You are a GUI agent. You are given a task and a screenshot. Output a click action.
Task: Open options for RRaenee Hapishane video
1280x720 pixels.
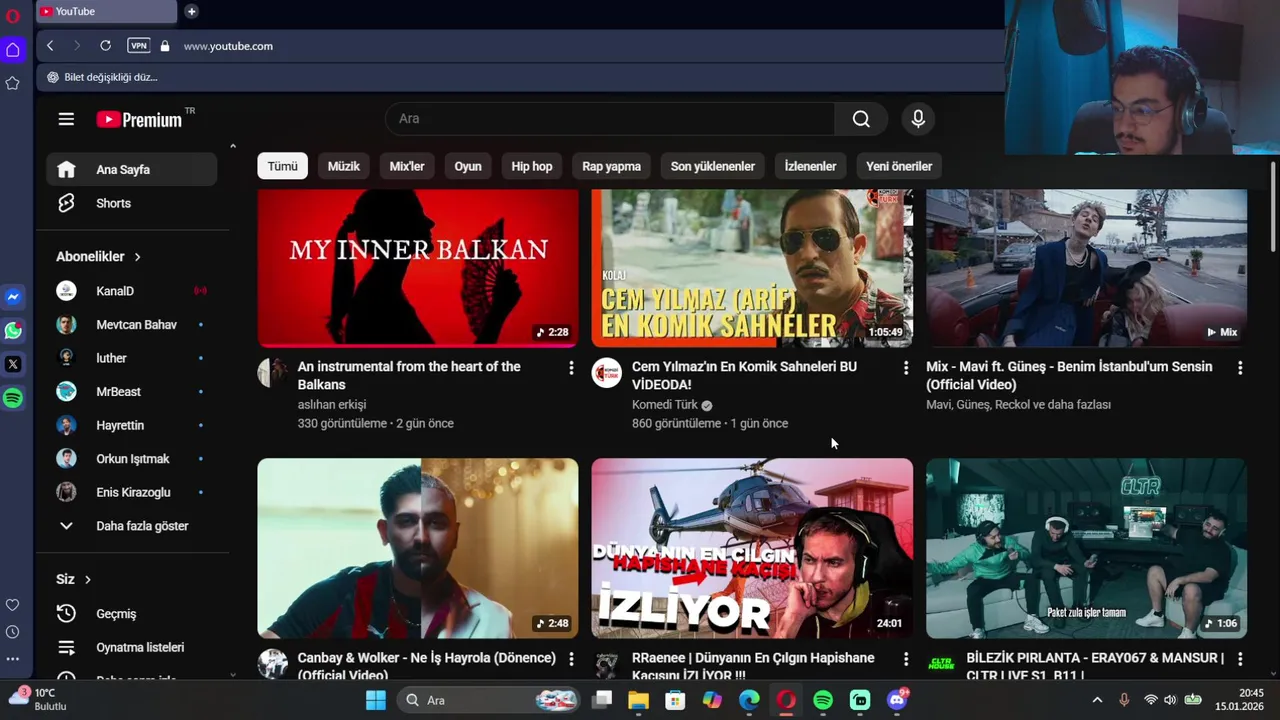(906, 659)
